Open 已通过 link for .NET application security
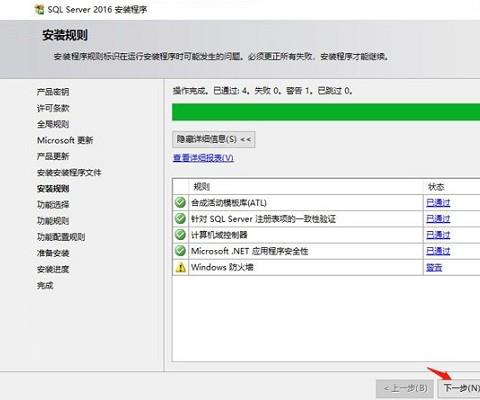Screen dimensions: 480x400 (x=438, y=251)
